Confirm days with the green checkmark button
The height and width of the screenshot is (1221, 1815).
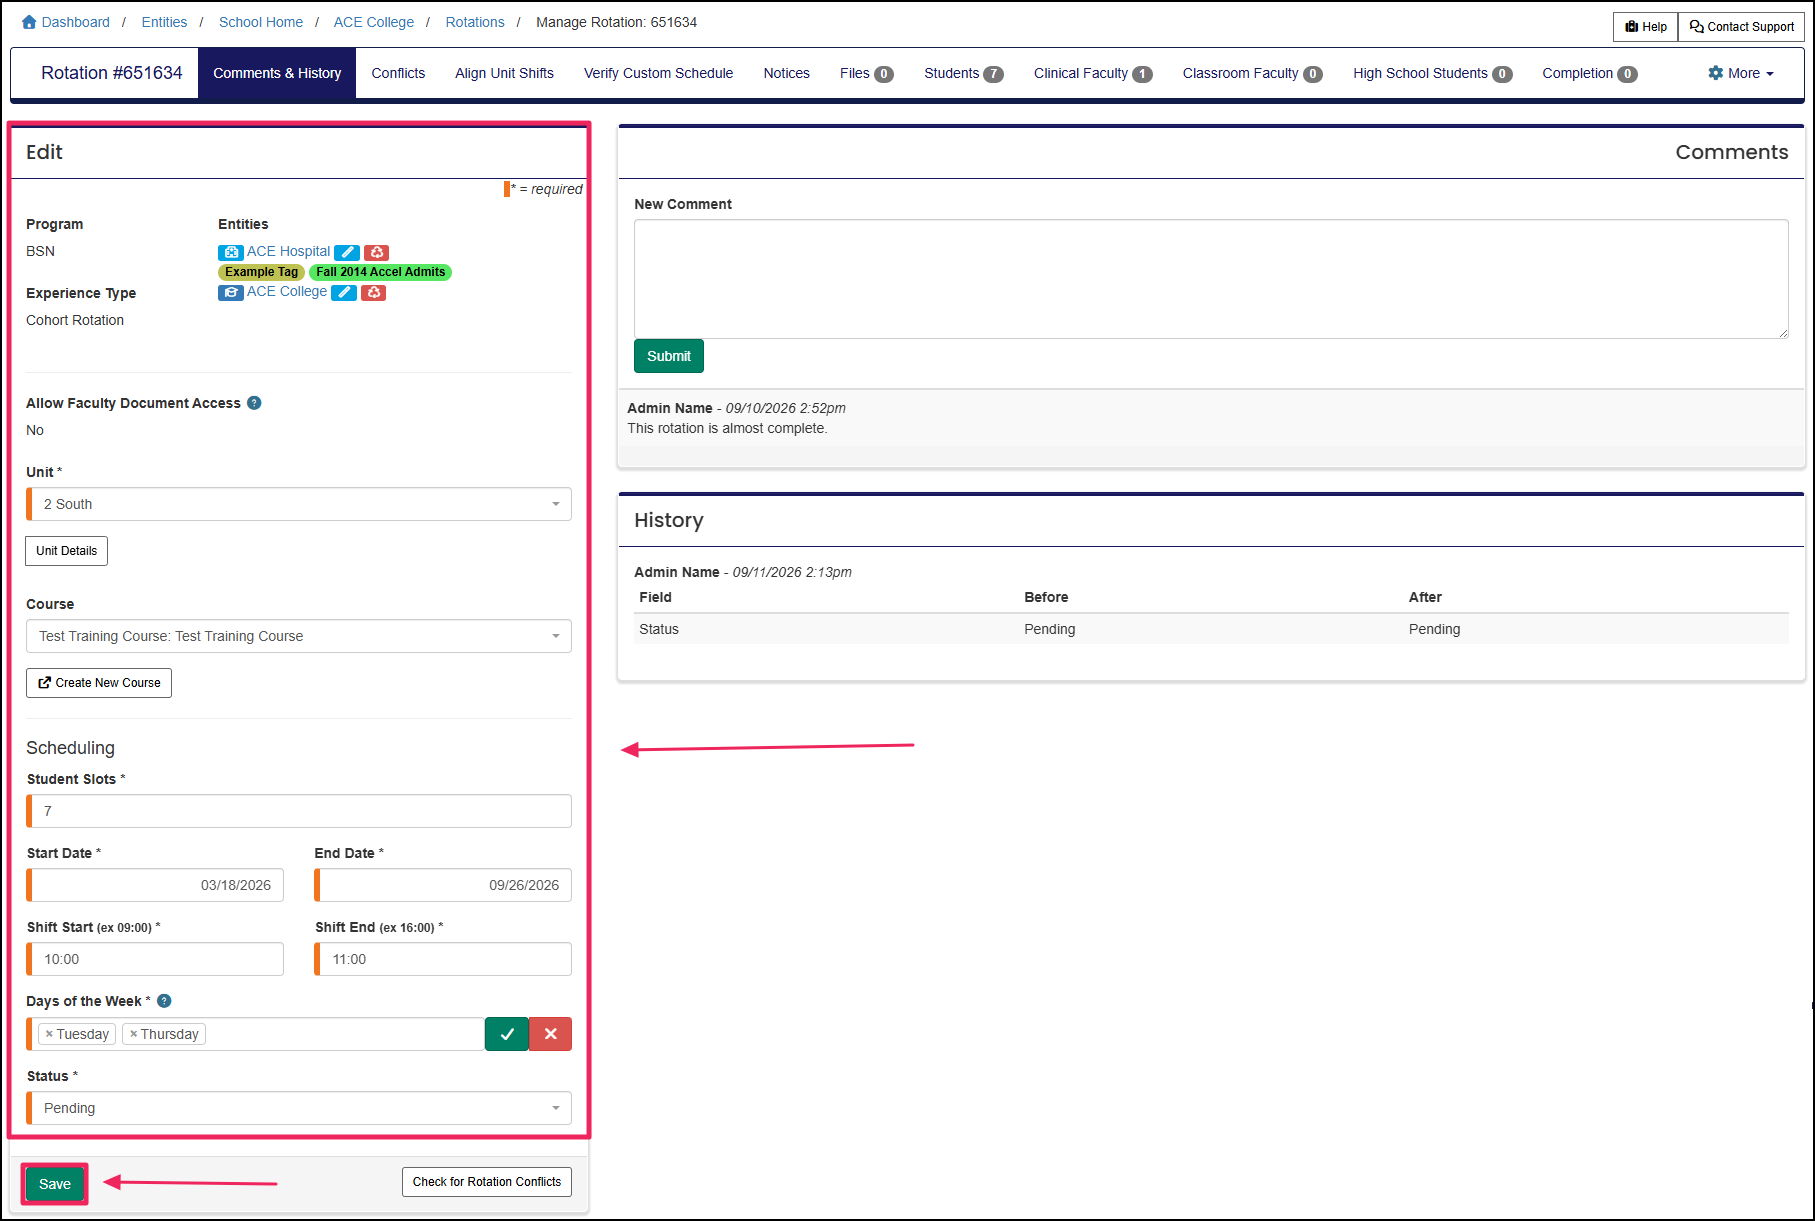tap(507, 1034)
